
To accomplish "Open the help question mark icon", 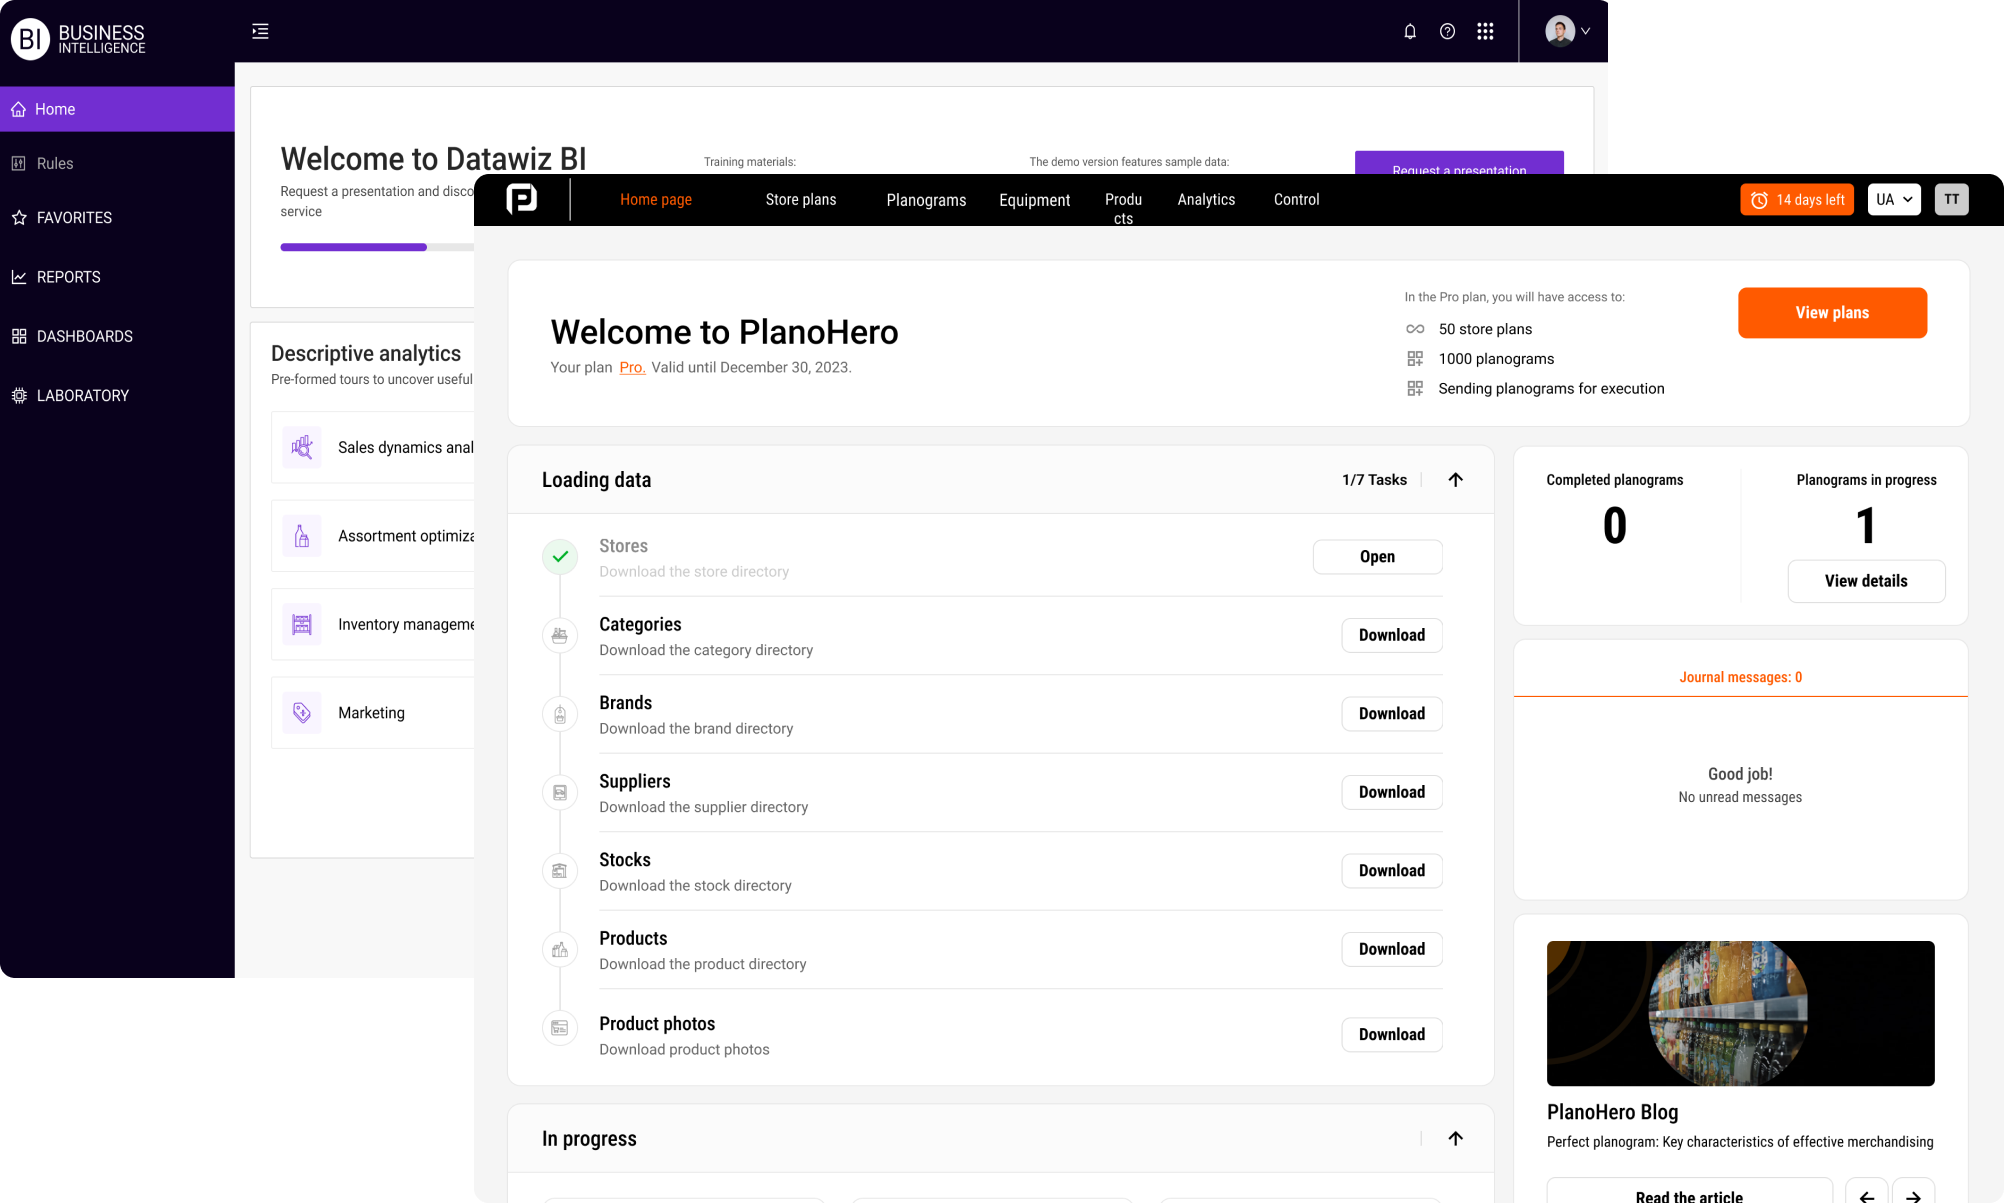I will point(1447,31).
